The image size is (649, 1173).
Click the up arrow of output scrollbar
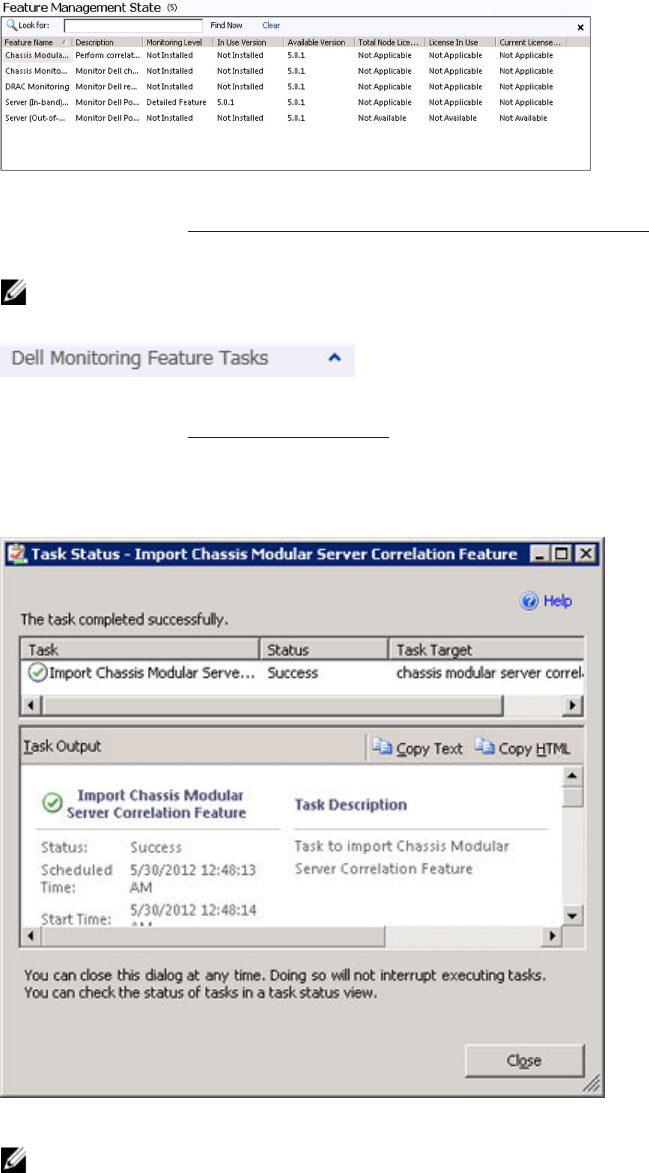tap(572, 776)
